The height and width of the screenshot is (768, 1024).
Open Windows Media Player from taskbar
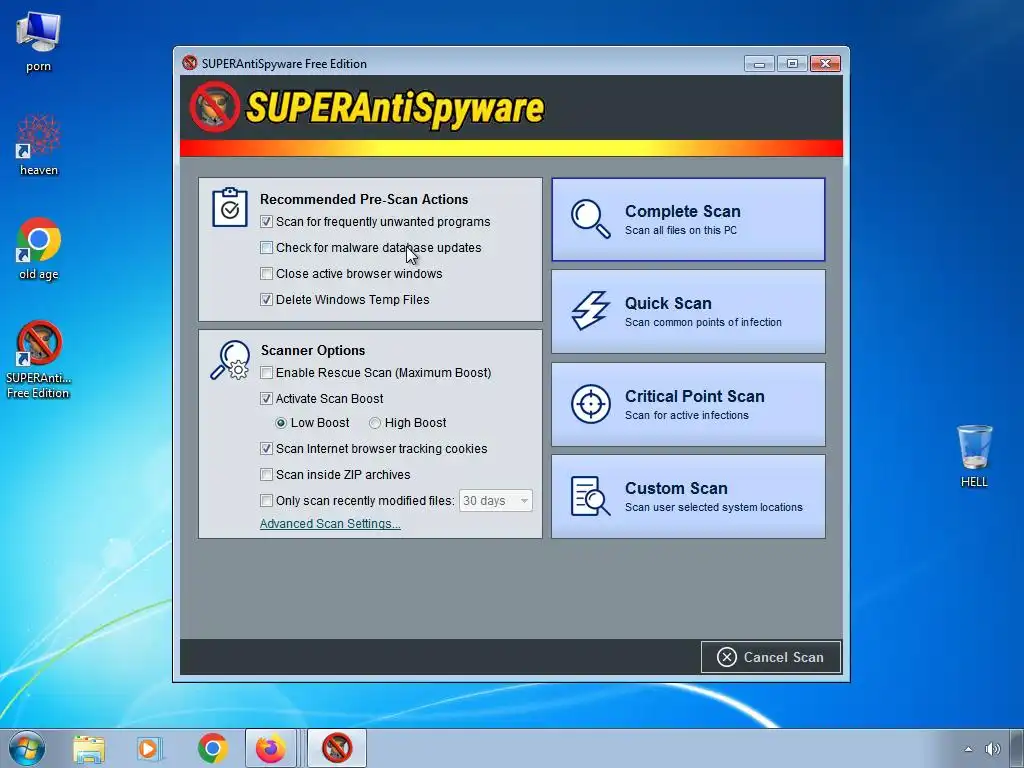tap(149, 749)
